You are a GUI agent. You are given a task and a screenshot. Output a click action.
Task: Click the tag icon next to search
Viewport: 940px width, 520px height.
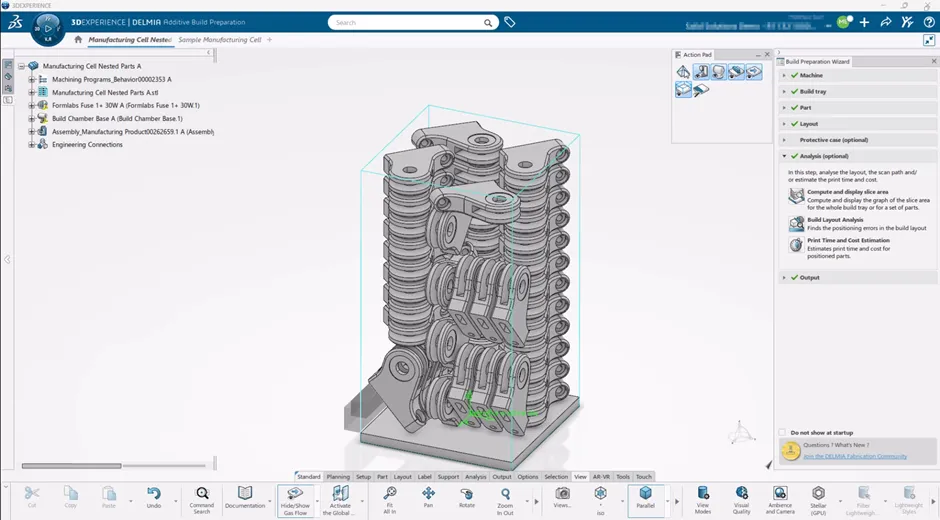pos(510,22)
